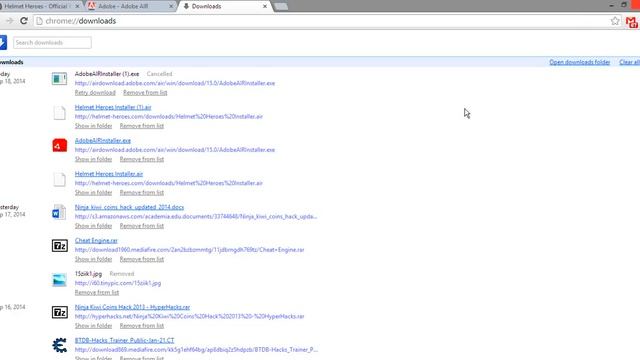Viewport: 640px width, 360px height.
Task: Open the Gmail extension icon in toolbar
Action: 631,22
